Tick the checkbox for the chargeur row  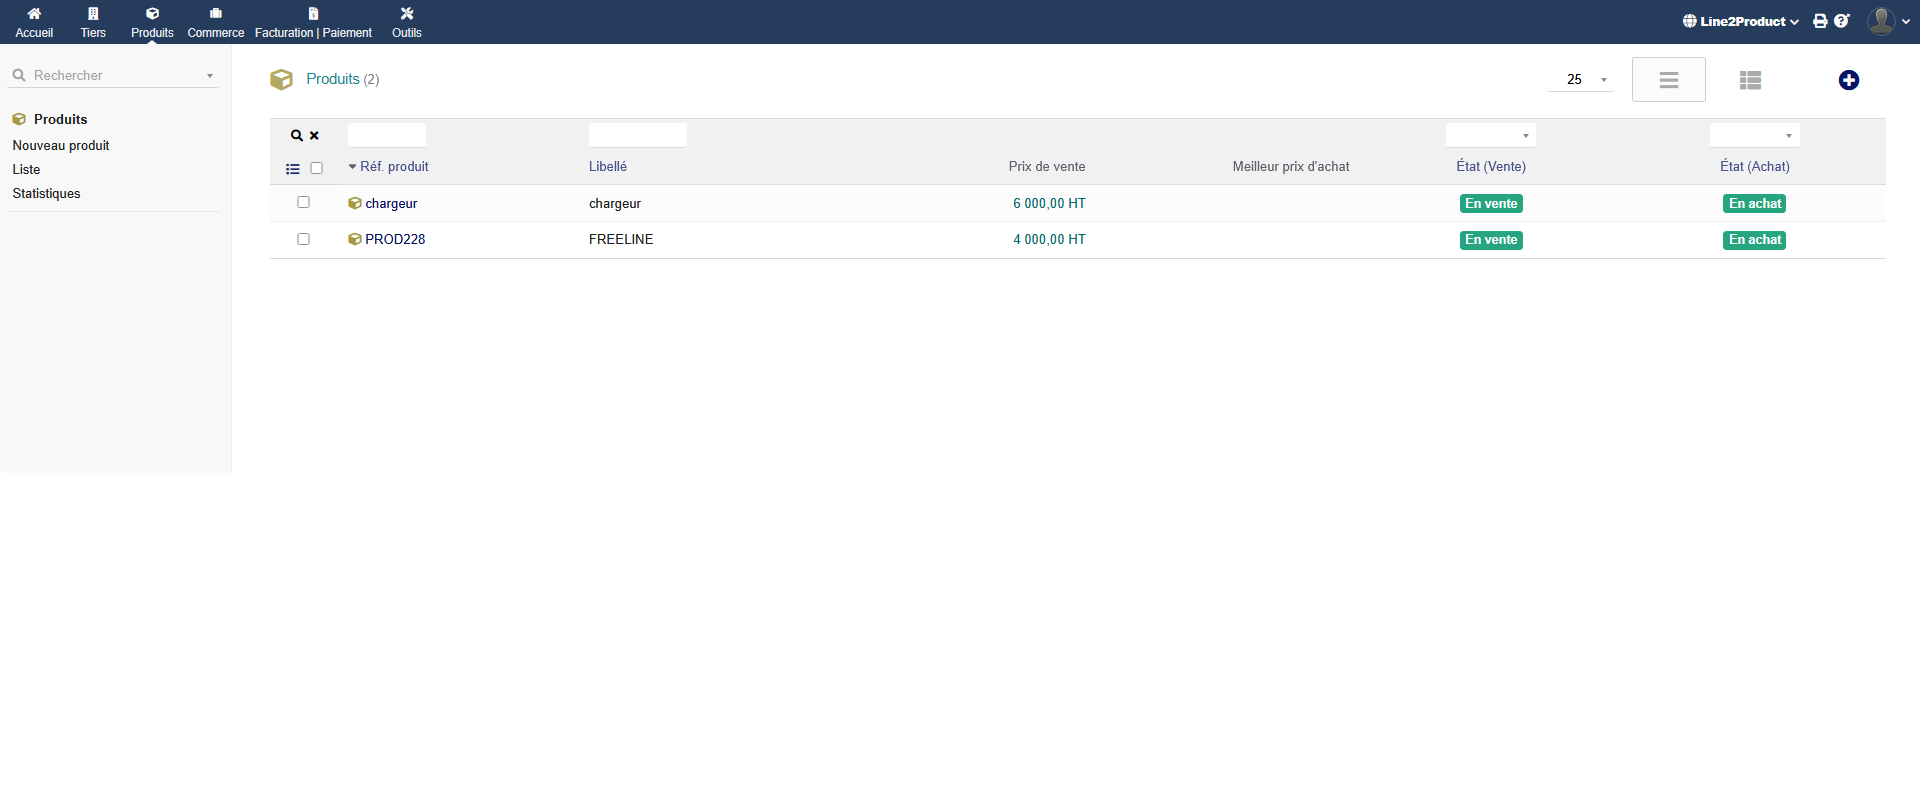[x=303, y=202]
